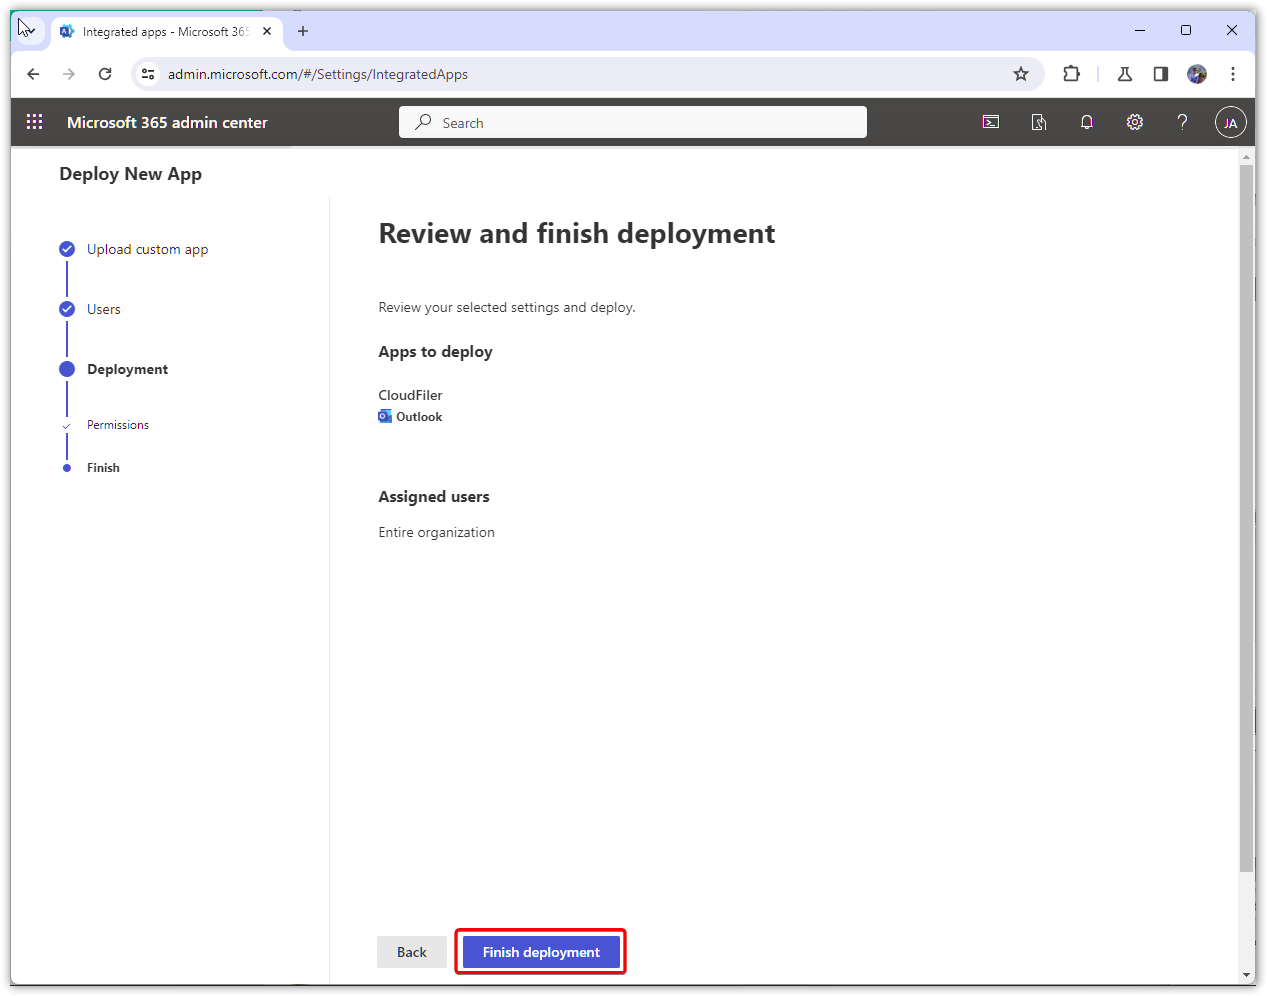
Task: Click into the admin center Search box
Action: pyautogui.click(x=633, y=122)
